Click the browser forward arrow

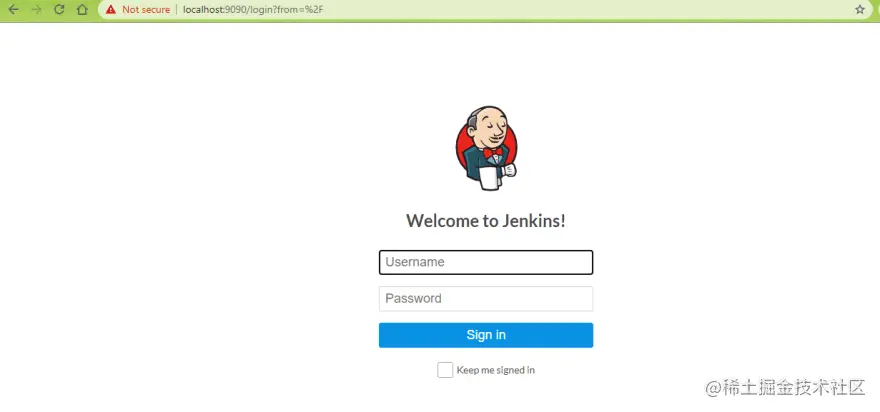point(36,10)
